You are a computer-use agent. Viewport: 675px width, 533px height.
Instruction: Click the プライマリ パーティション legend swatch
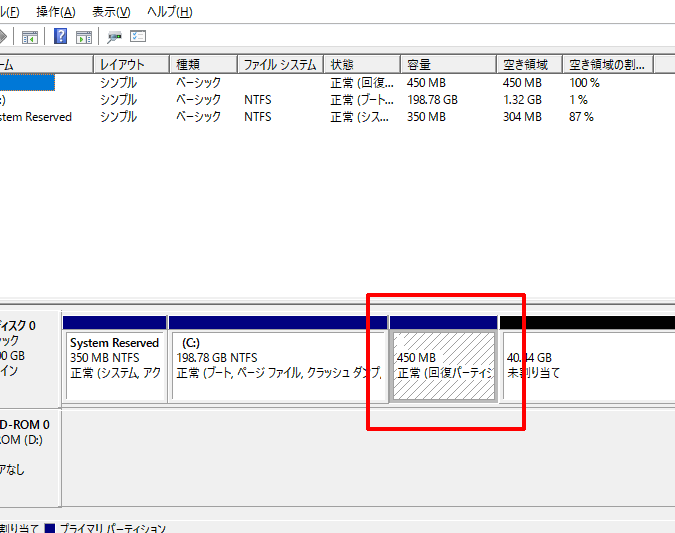(50, 528)
